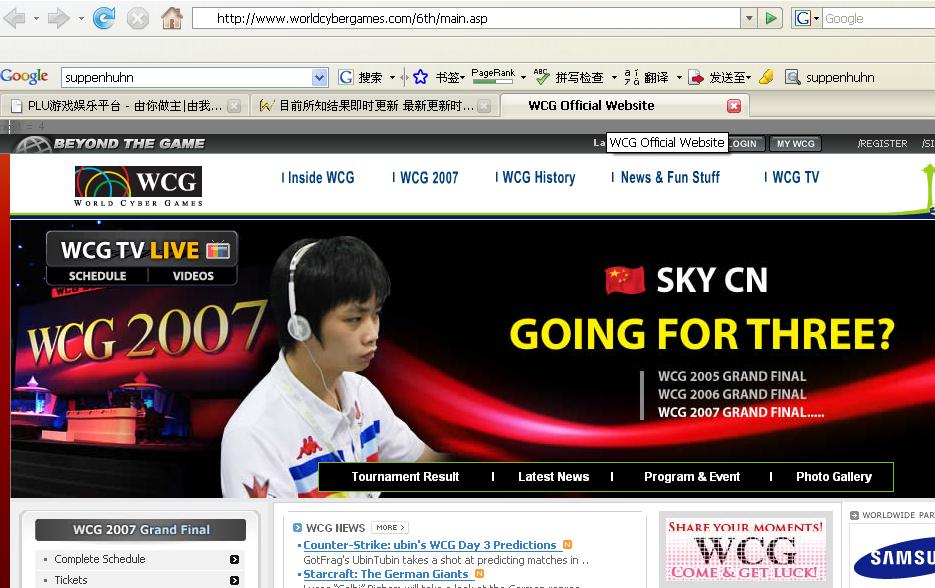Click the China flag icon beside SKY CN
Screen dimensions: 935x588
click(625, 280)
